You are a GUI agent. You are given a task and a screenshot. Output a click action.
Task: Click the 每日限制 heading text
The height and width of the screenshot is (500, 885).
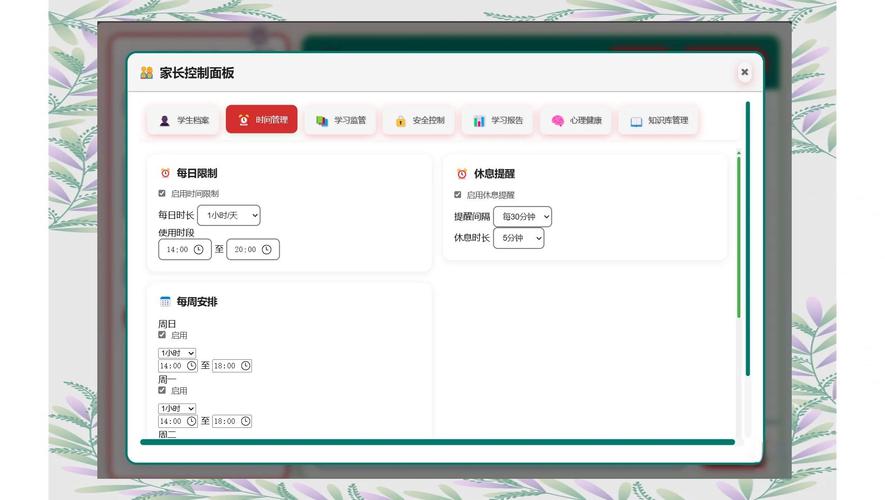click(197, 173)
